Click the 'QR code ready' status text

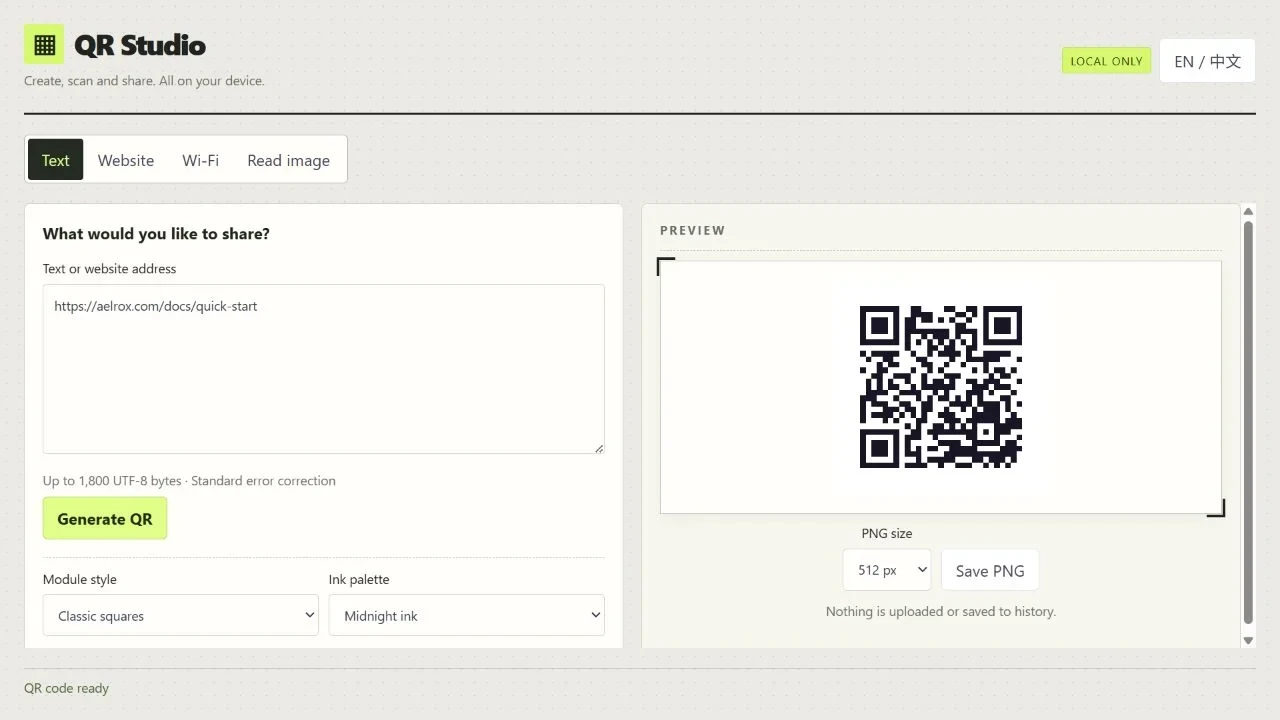(x=66, y=688)
